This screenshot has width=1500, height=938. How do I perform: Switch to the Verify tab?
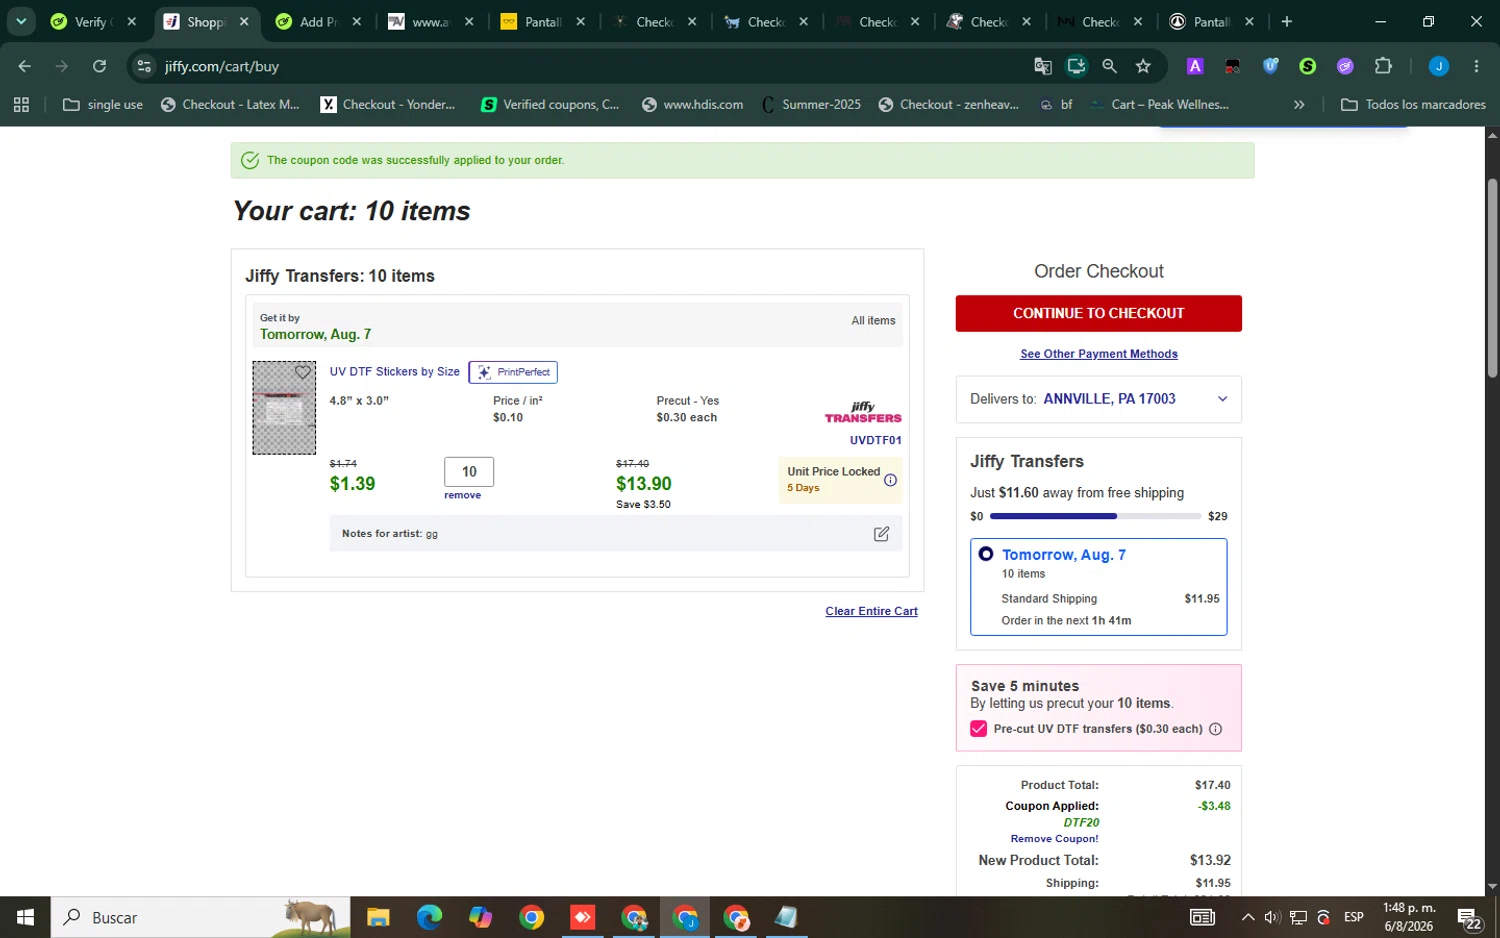(x=93, y=22)
